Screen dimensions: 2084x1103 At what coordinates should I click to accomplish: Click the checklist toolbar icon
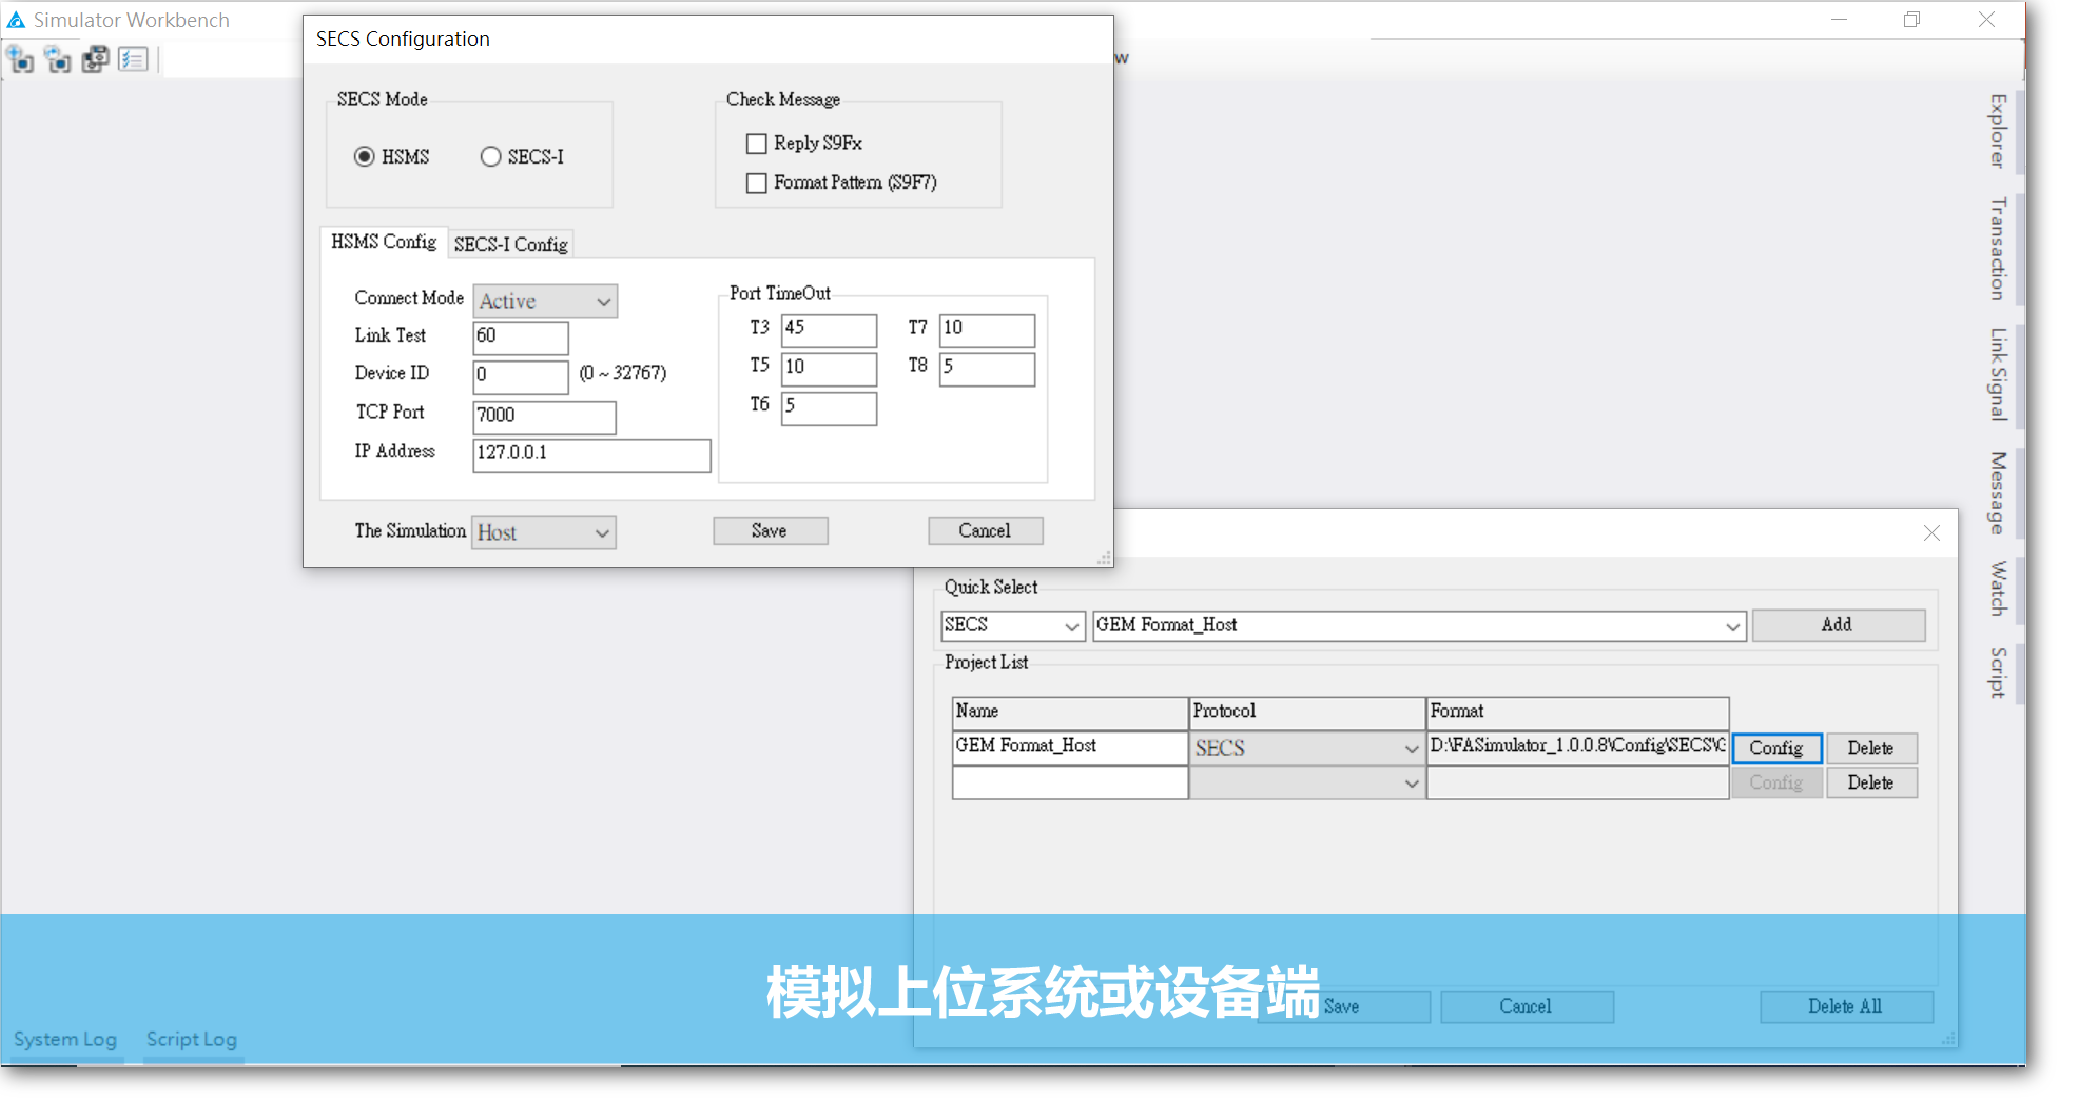pyautogui.click(x=133, y=60)
